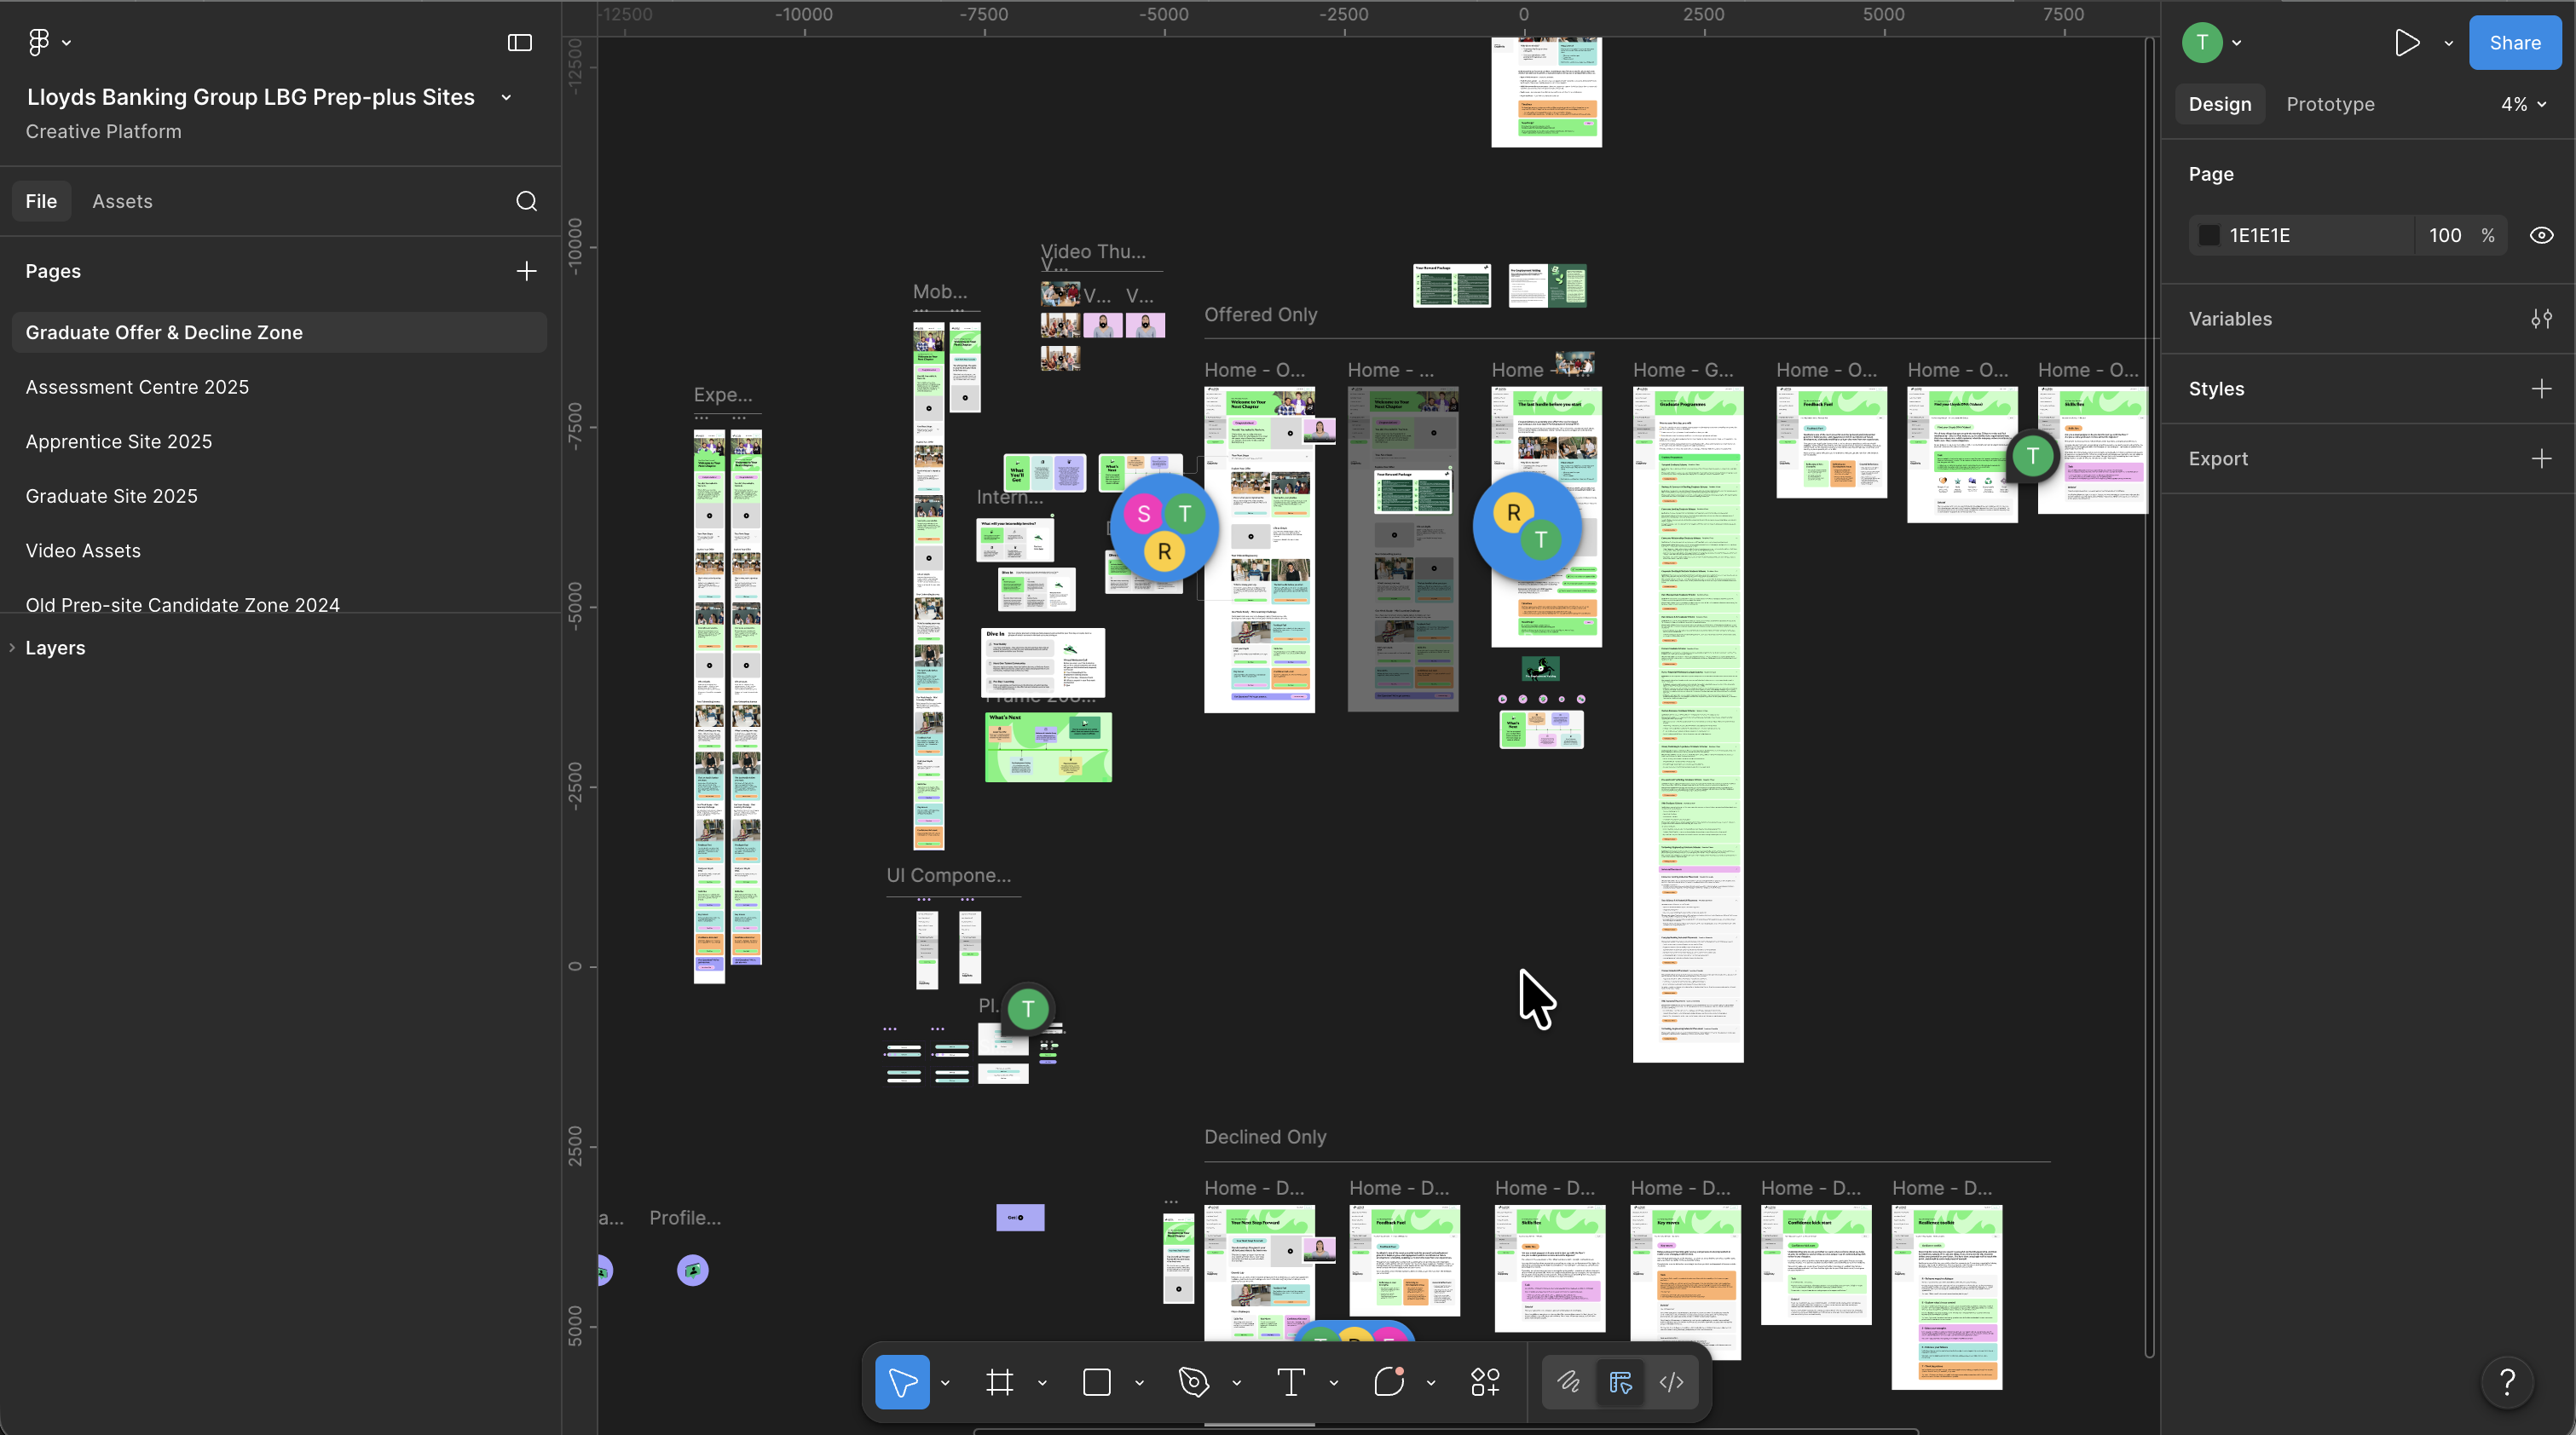2576x1435 pixels.
Task: Open Variables settings icon
Action: pyautogui.click(x=2541, y=319)
